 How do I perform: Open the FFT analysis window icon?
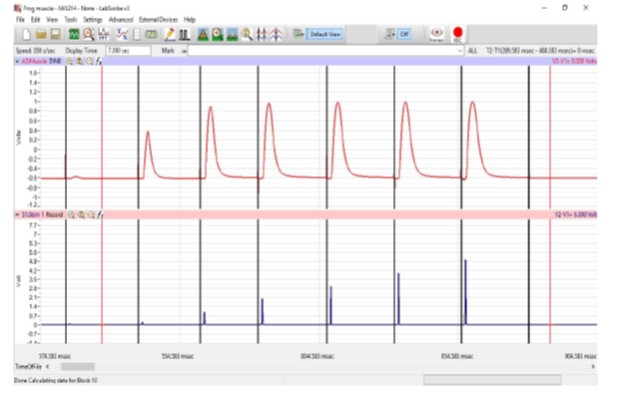click(104, 34)
